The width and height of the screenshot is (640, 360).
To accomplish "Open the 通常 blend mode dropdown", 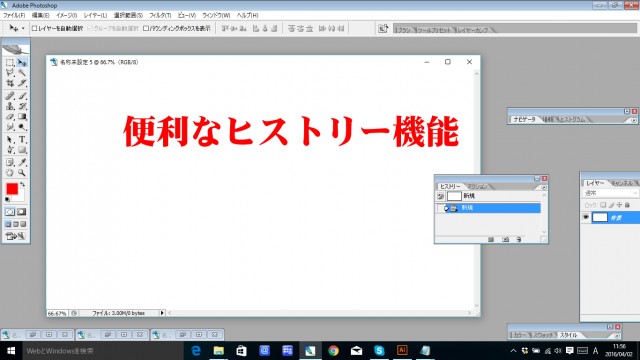I will tap(611, 193).
